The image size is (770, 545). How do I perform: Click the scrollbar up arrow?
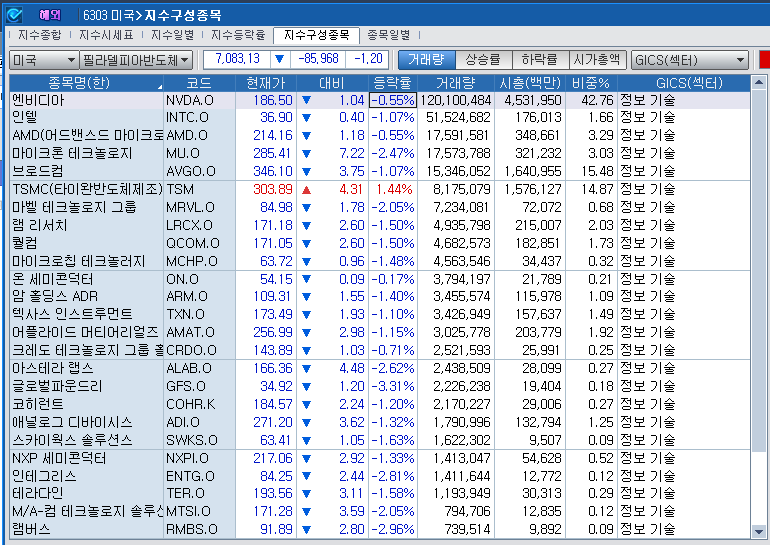tap(758, 83)
